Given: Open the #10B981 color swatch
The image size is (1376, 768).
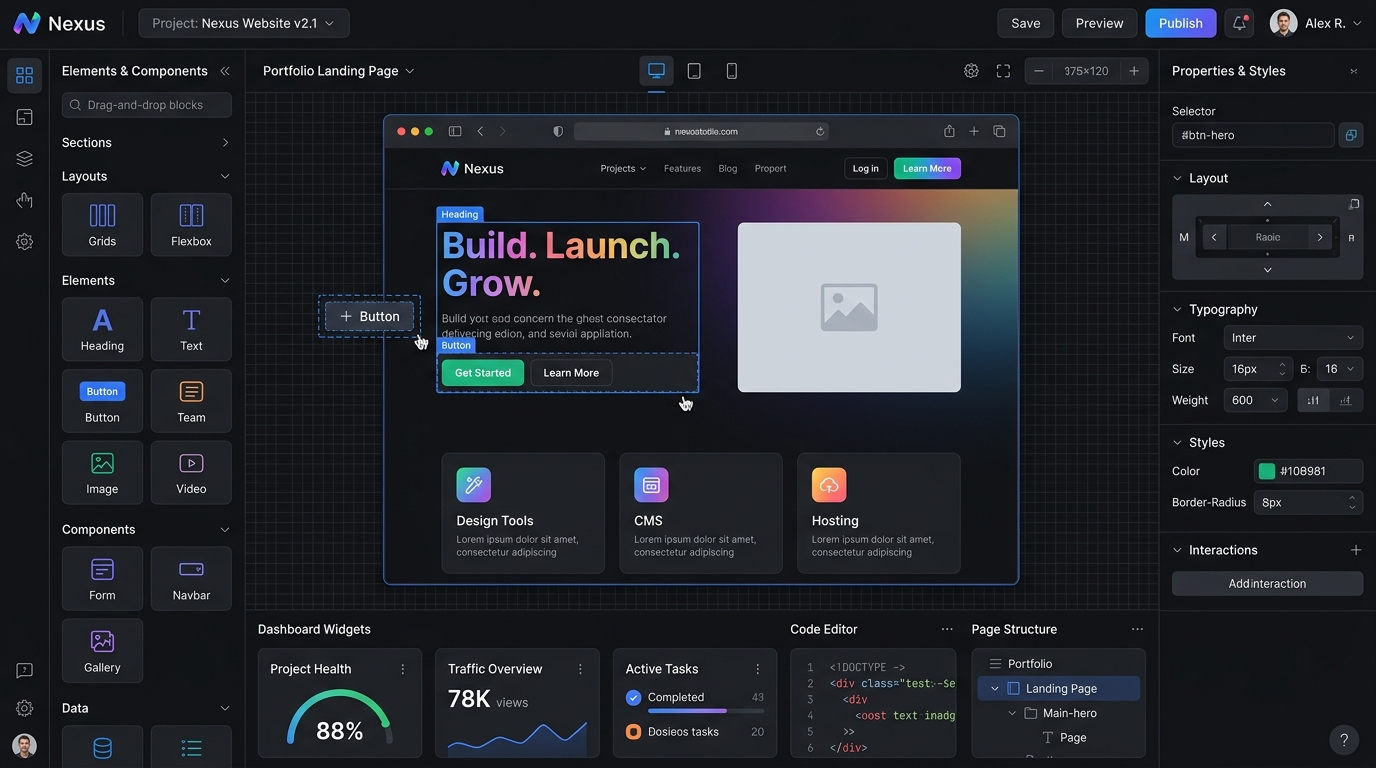Looking at the screenshot, I should 1267,472.
